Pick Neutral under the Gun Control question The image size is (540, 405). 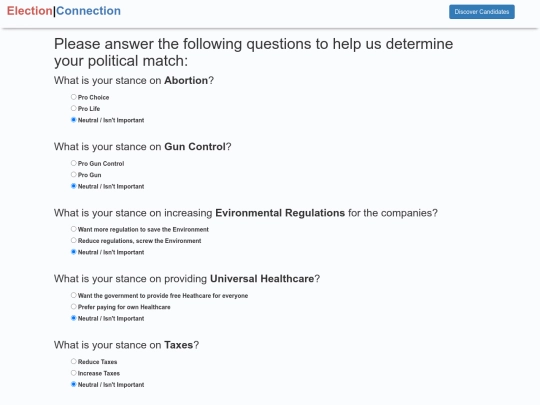[x=73, y=186]
